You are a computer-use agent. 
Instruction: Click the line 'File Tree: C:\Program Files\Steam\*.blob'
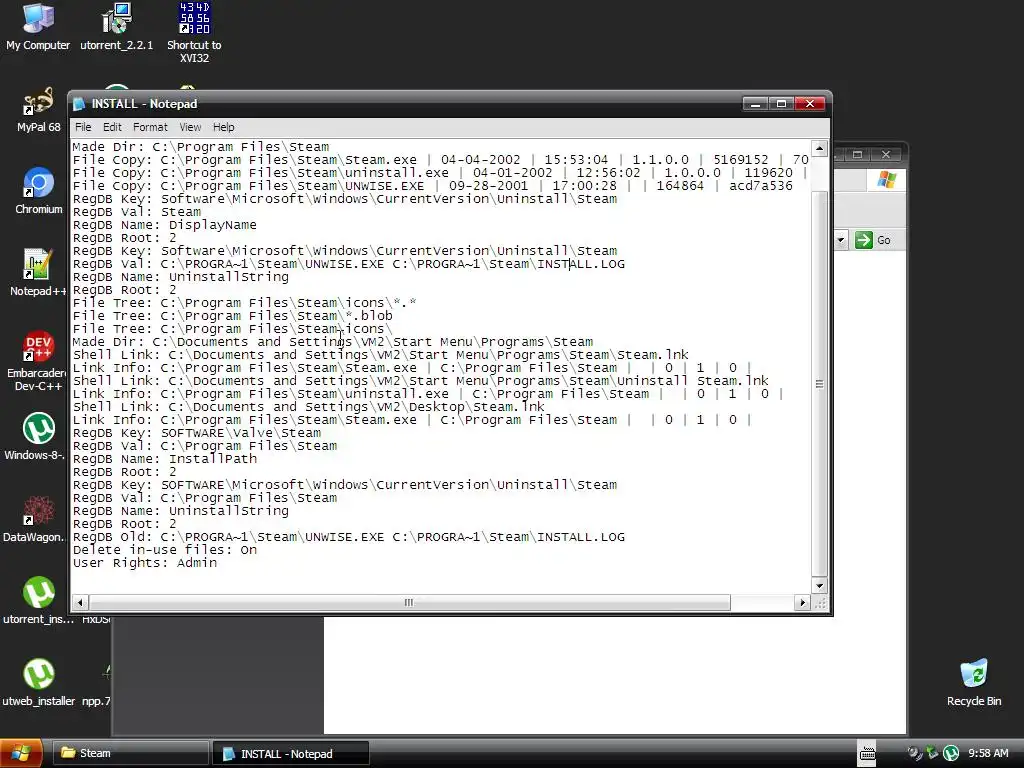[232, 315]
